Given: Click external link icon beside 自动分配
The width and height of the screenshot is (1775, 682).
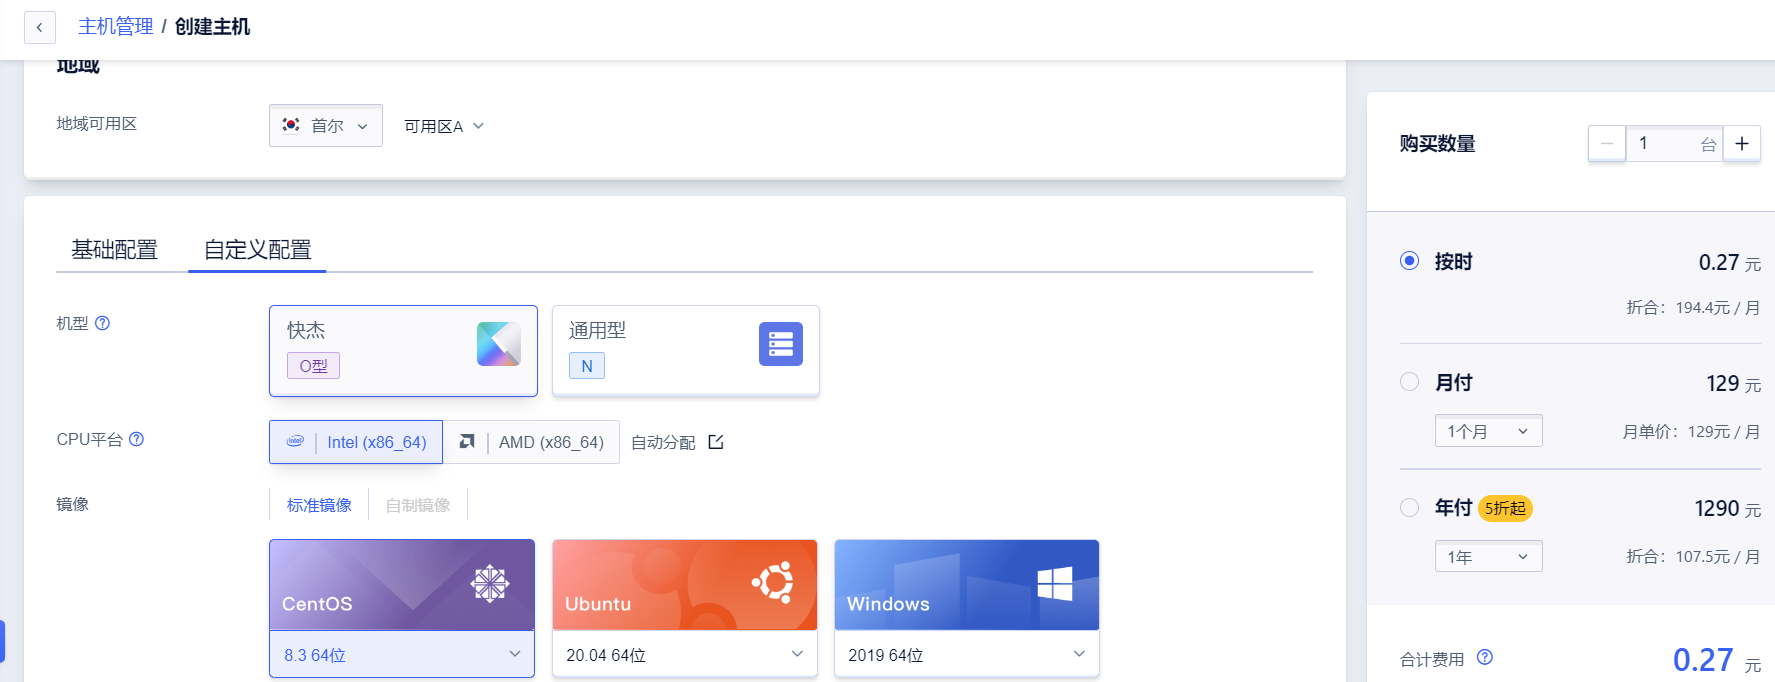Looking at the screenshot, I should click(716, 442).
